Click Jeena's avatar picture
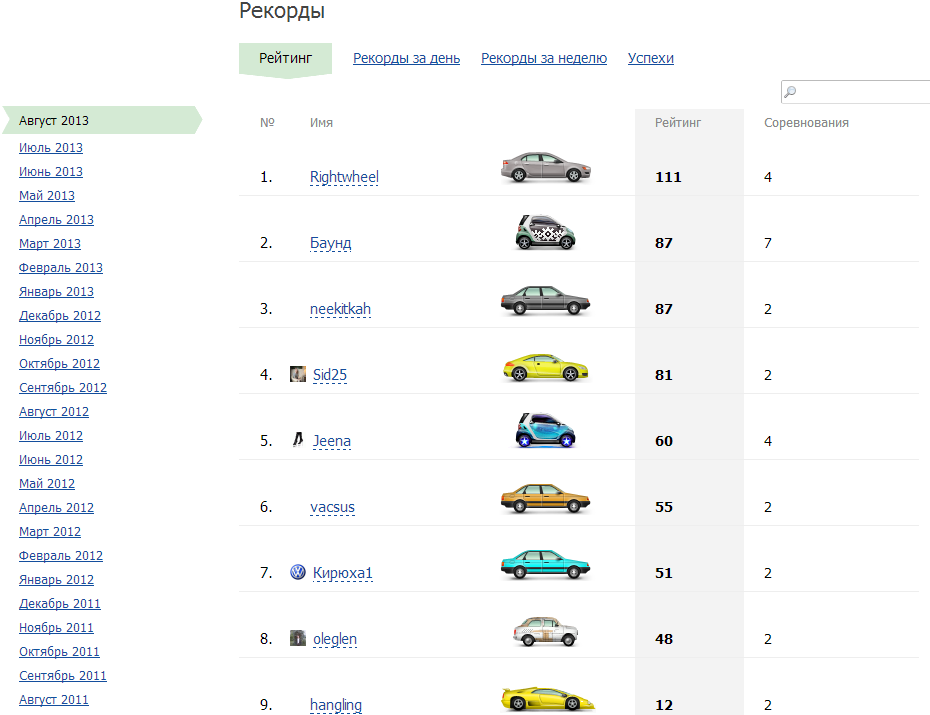The image size is (930, 715). [298, 440]
